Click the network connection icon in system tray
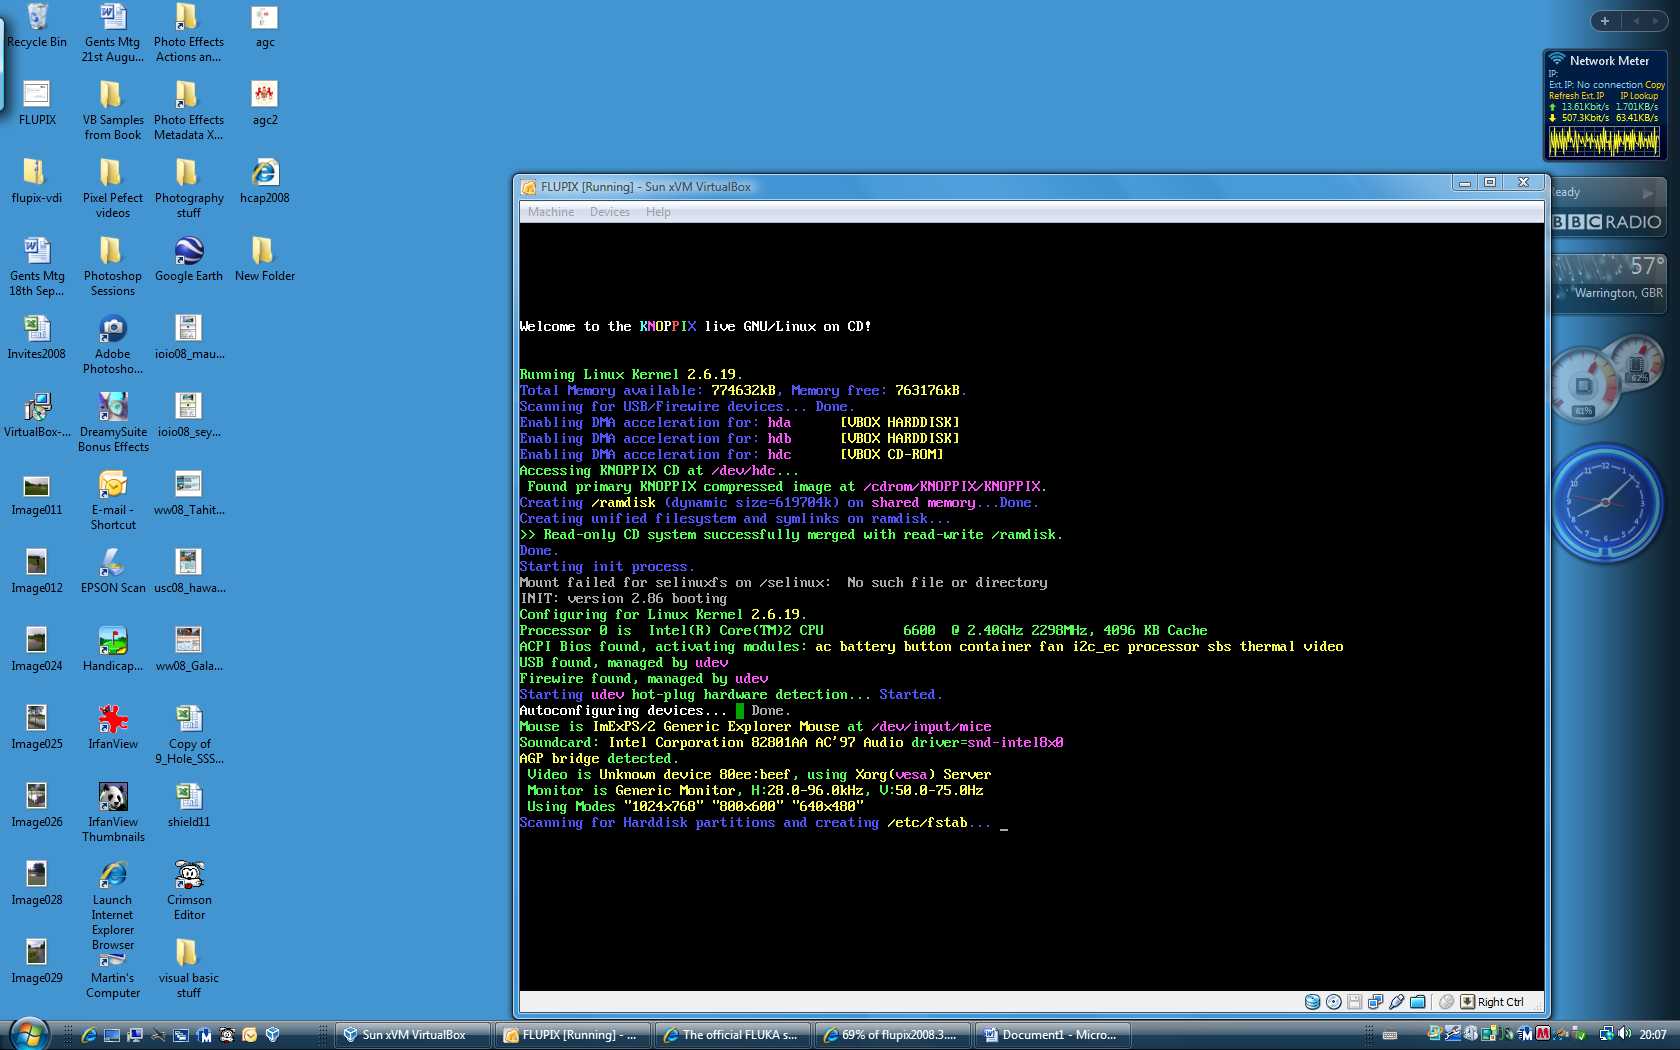 [x=1606, y=1034]
